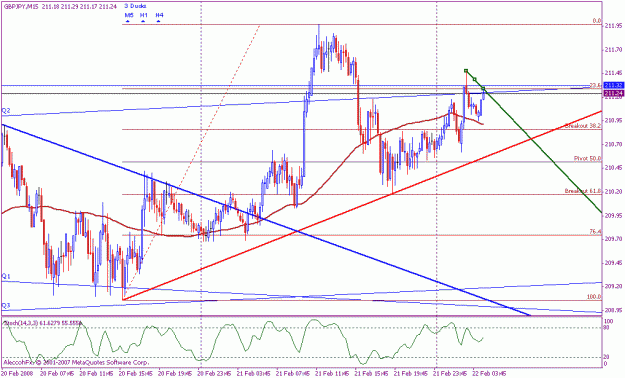The height and width of the screenshot is (378, 625).
Task: Click the stochastic 20 level axis label
Action: coord(607,357)
